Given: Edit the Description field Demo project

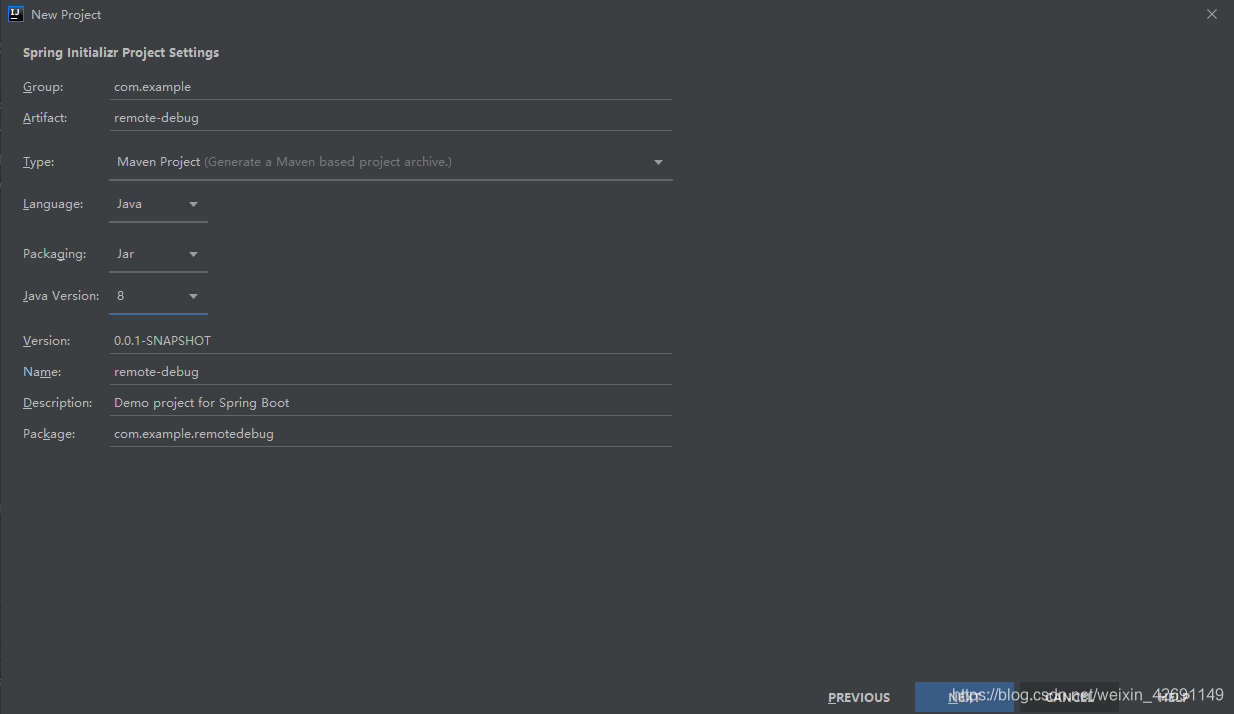Looking at the screenshot, I should 391,403.
